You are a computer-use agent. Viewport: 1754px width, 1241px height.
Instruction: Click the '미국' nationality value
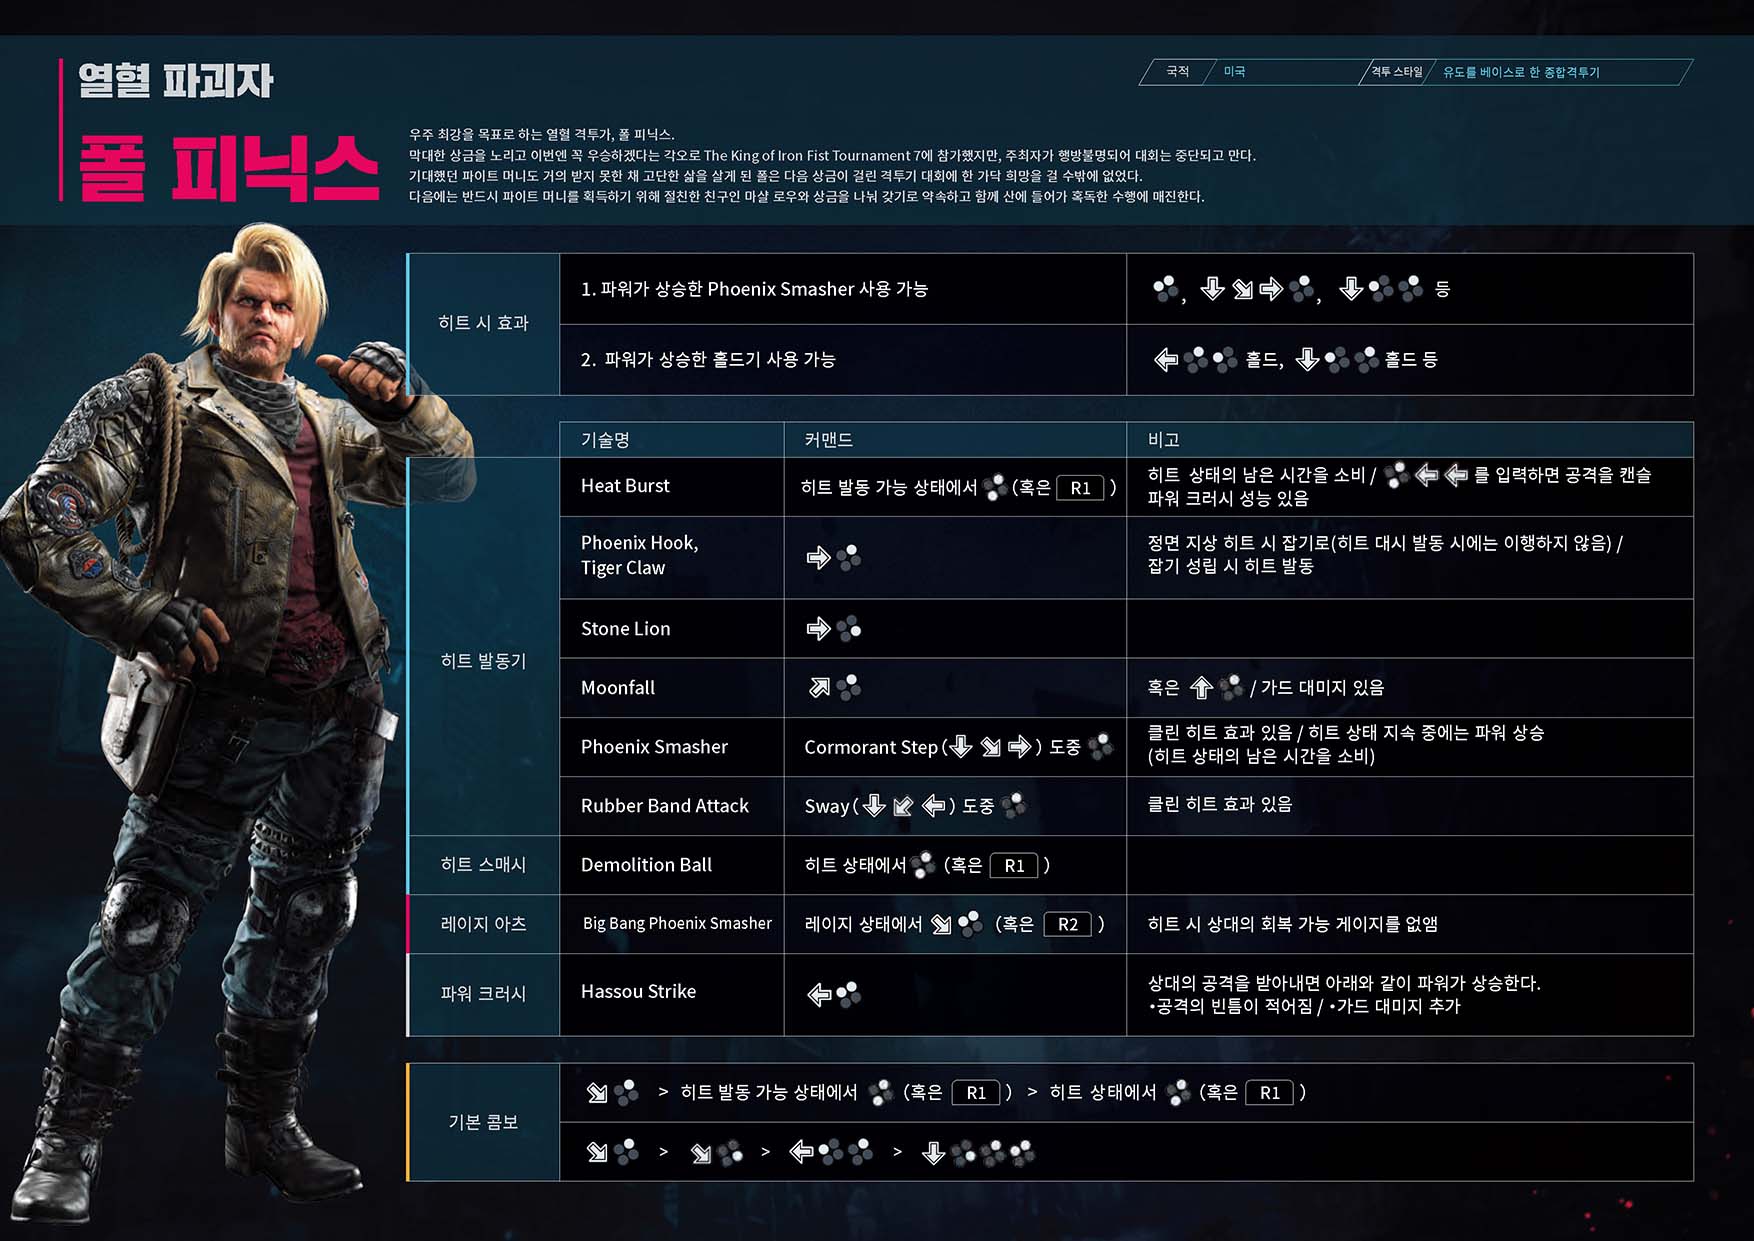click(x=1234, y=72)
